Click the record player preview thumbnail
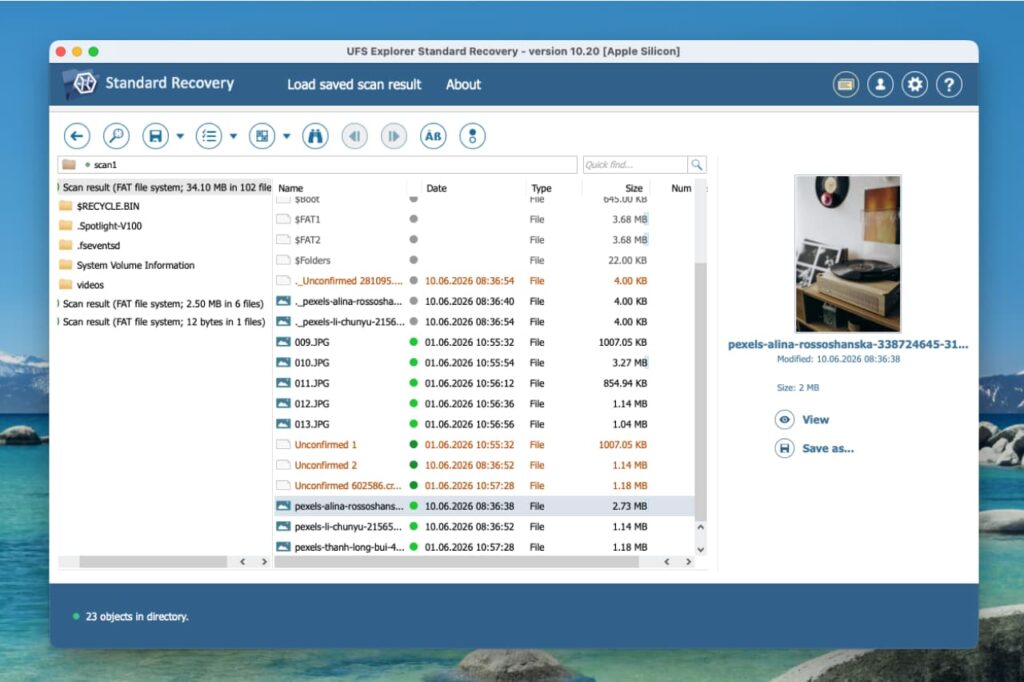Screen dimensions: 1024x682 pyautogui.click(x=848, y=254)
